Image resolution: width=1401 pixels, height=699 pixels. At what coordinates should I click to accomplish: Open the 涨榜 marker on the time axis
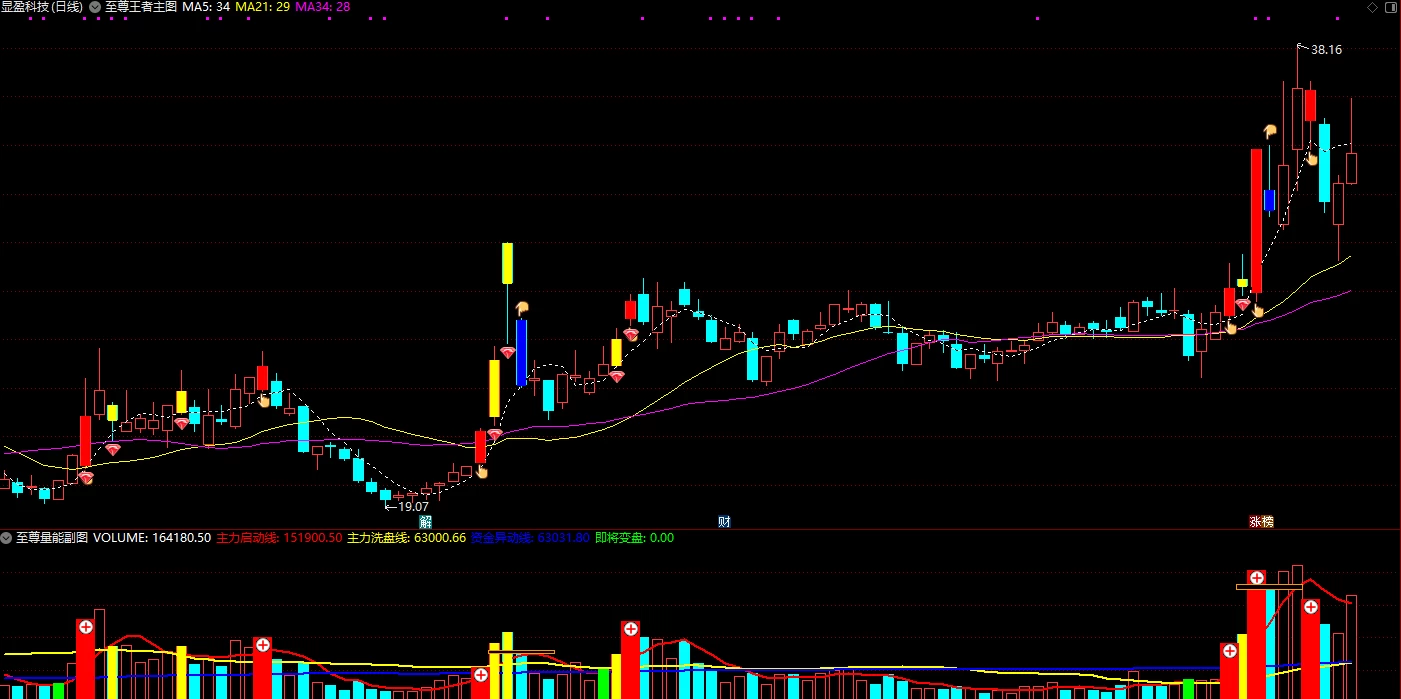click(x=1261, y=522)
